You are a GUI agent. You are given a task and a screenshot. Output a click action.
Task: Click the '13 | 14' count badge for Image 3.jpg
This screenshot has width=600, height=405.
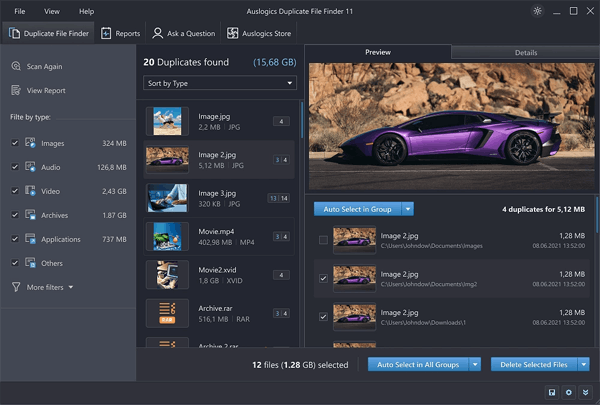[279, 198]
